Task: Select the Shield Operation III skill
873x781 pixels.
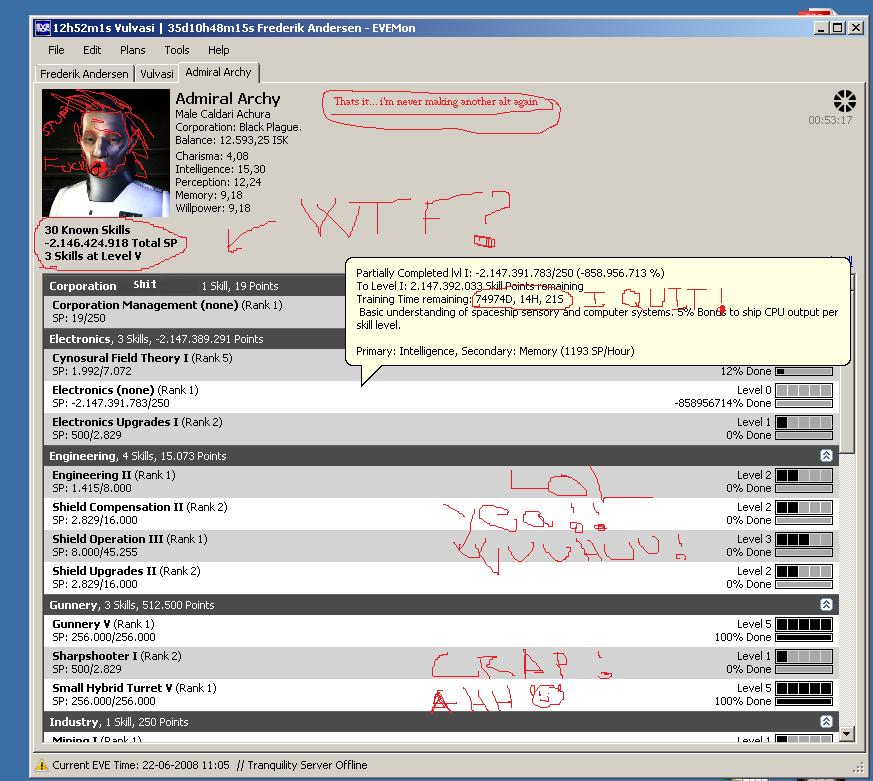Action: [441, 546]
